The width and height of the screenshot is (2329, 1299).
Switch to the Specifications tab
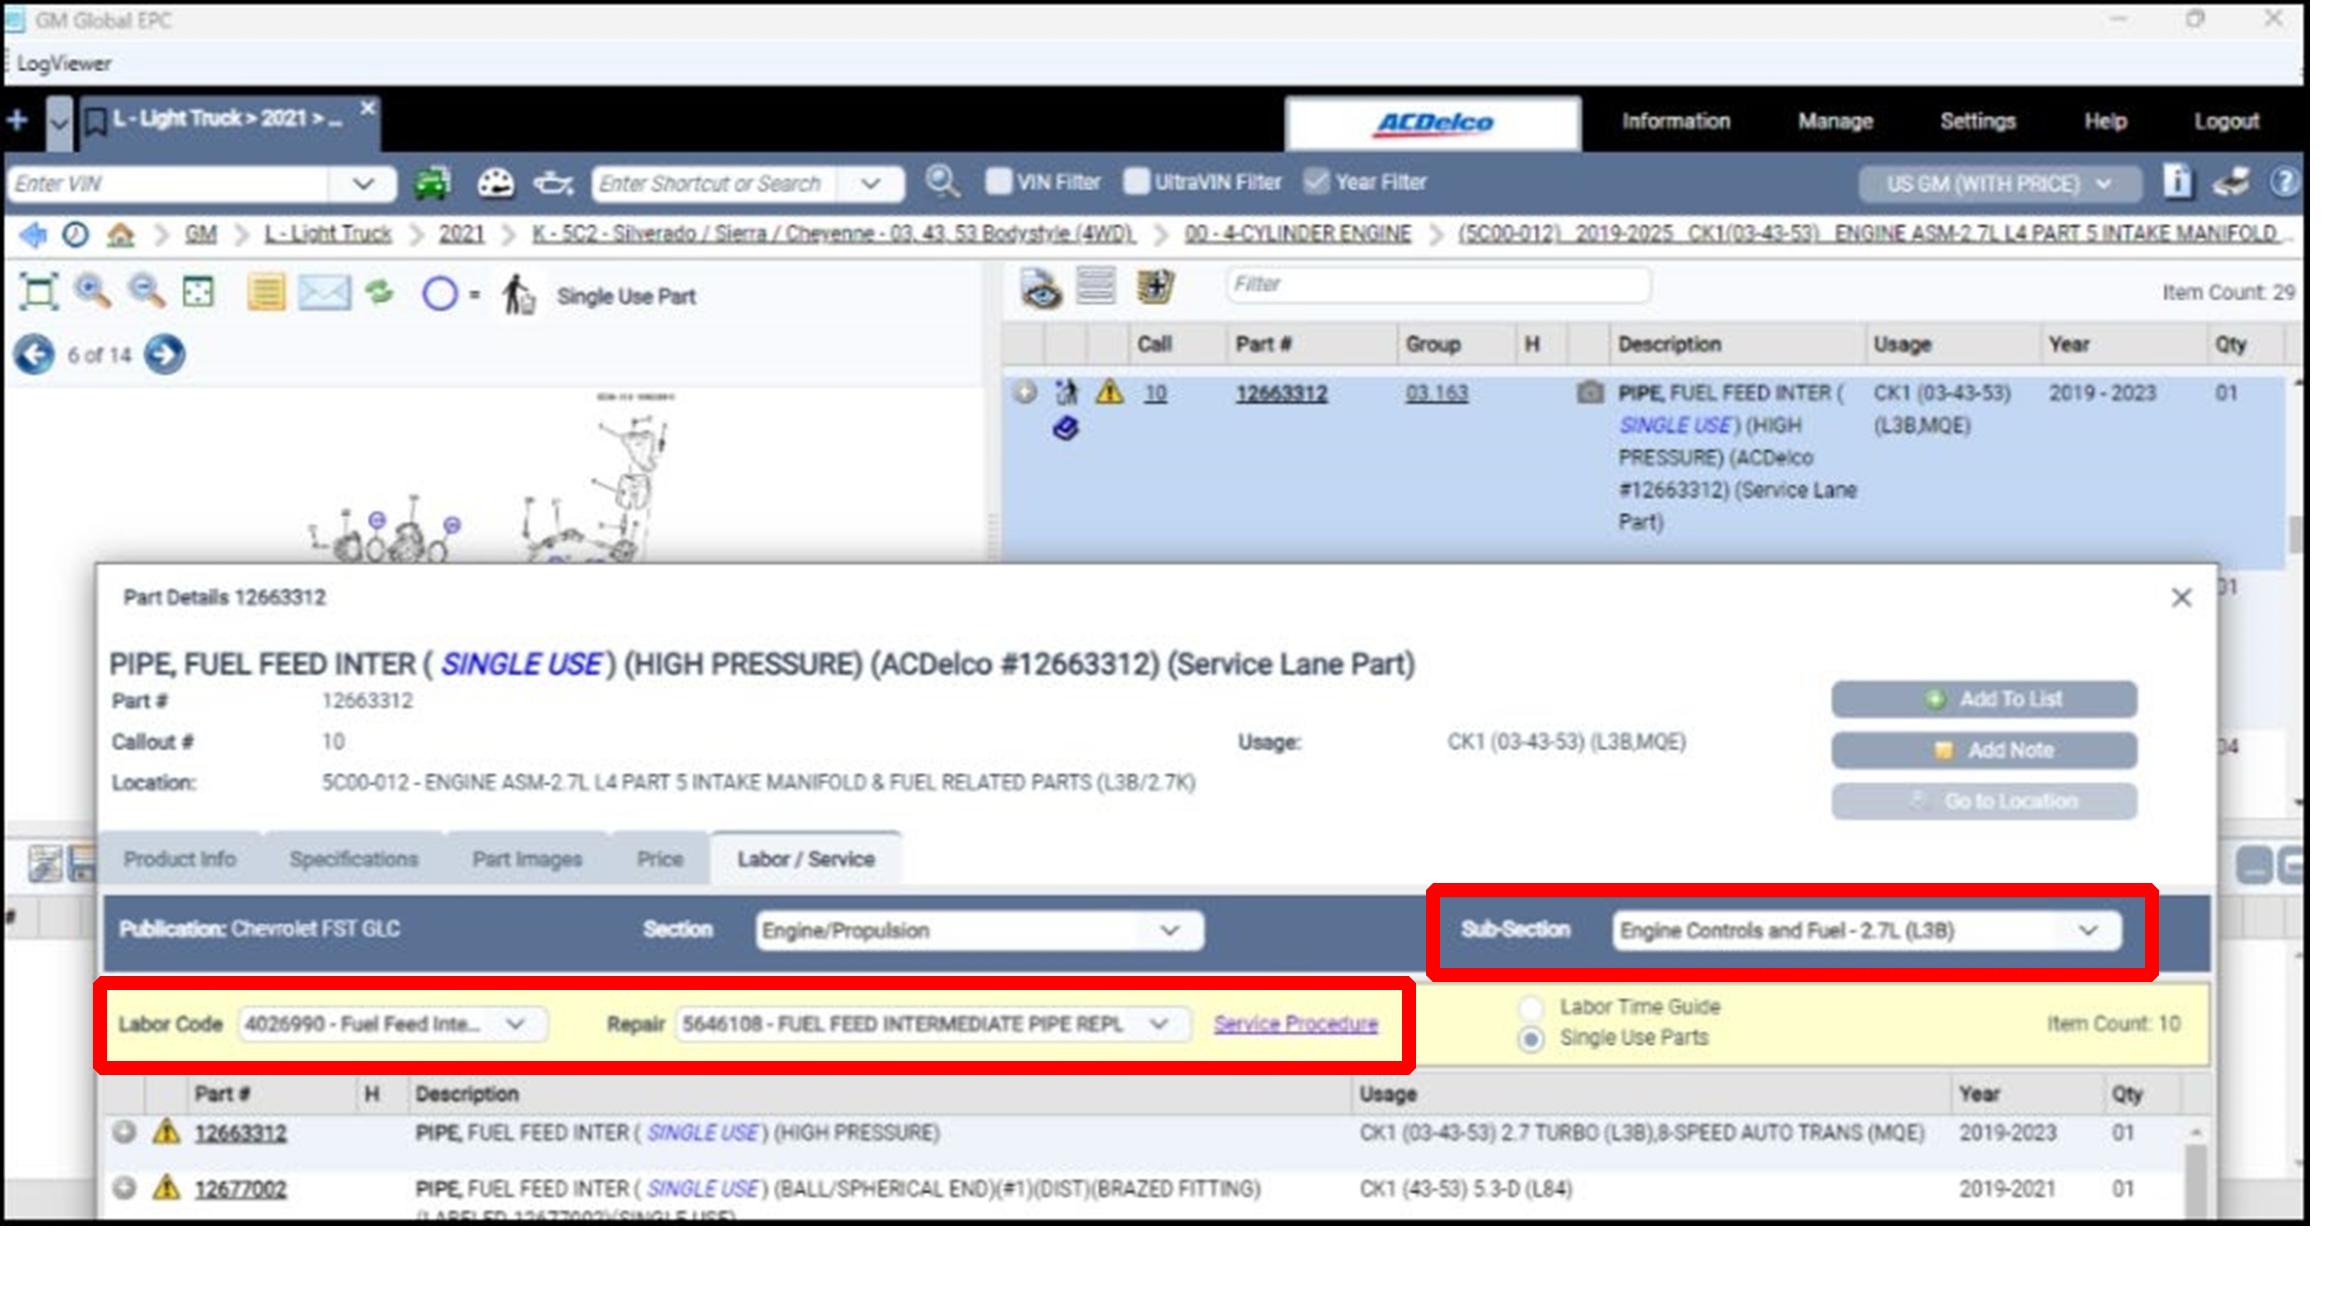[x=353, y=859]
